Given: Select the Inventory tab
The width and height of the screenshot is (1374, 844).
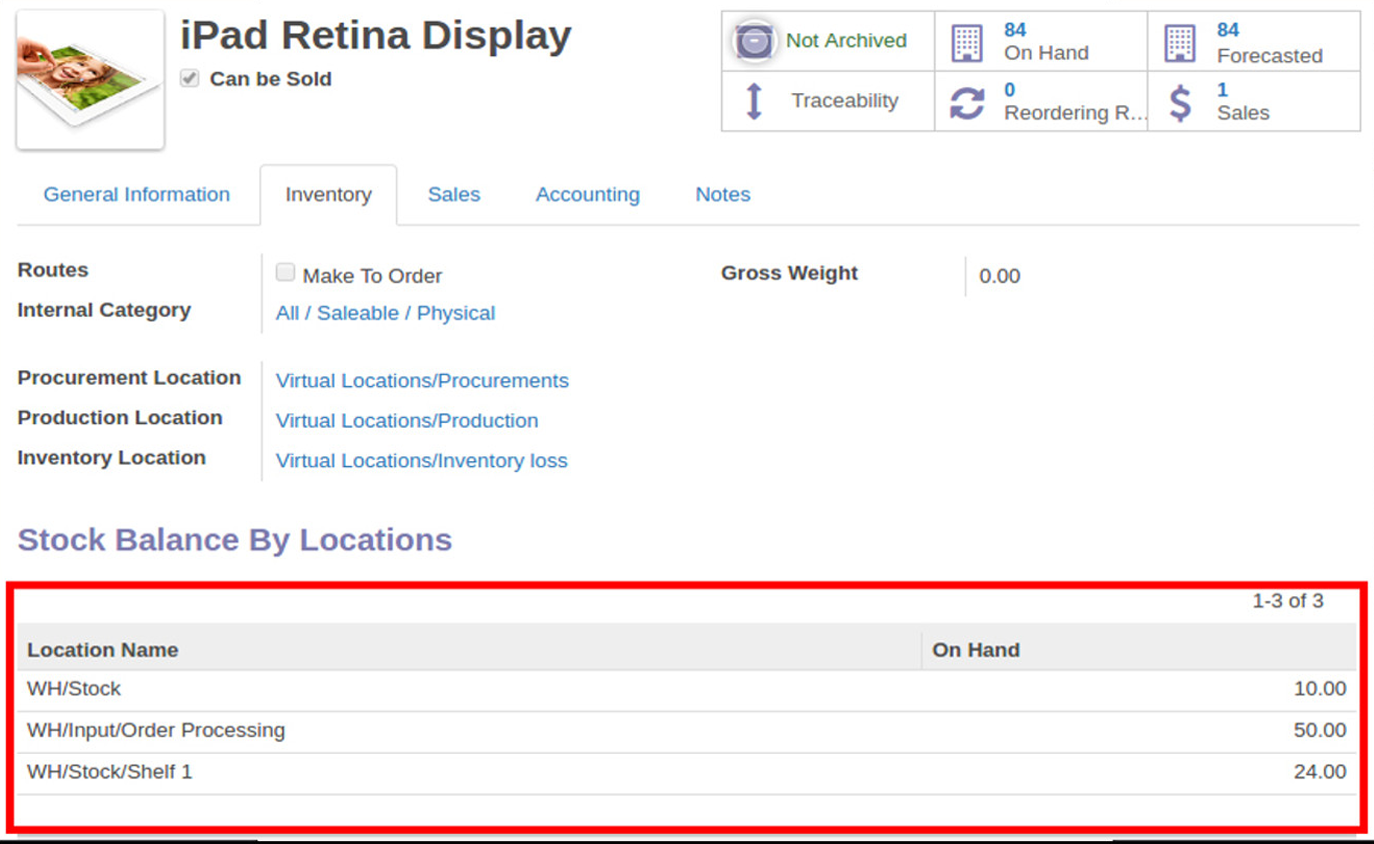Looking at the screenshot, I should 328,195.
